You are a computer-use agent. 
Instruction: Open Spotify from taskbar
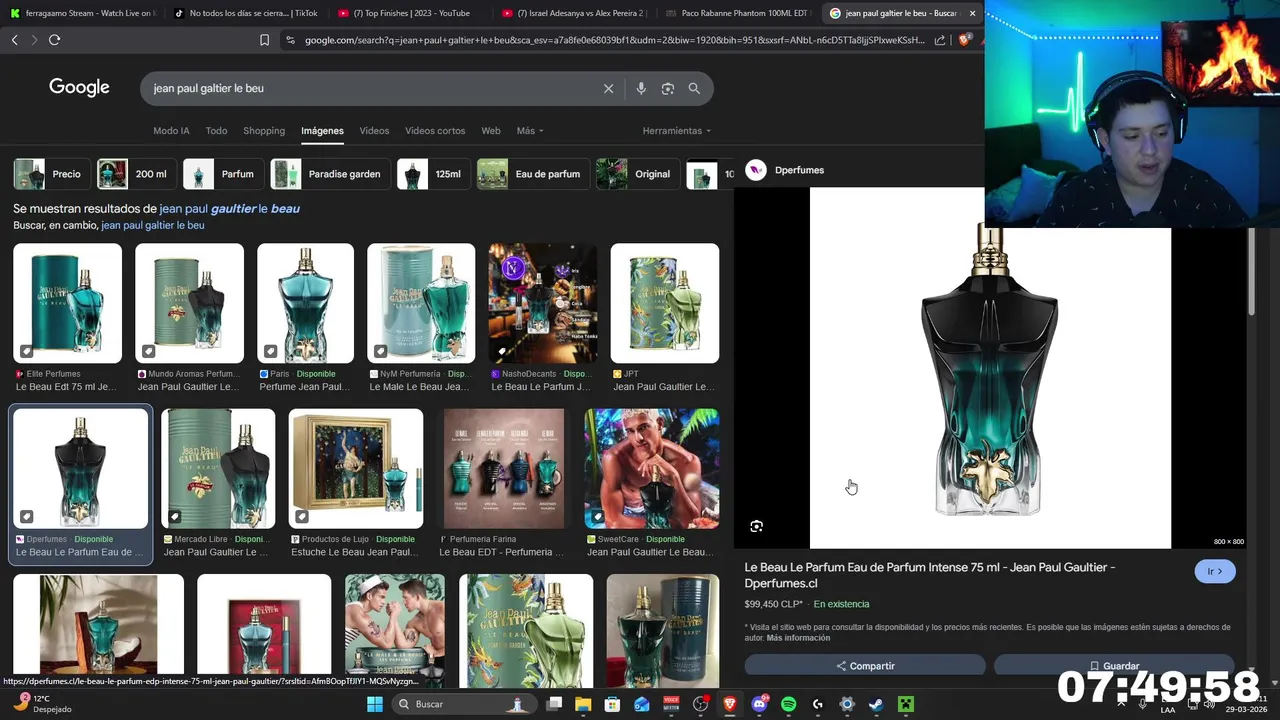[788, 704]
